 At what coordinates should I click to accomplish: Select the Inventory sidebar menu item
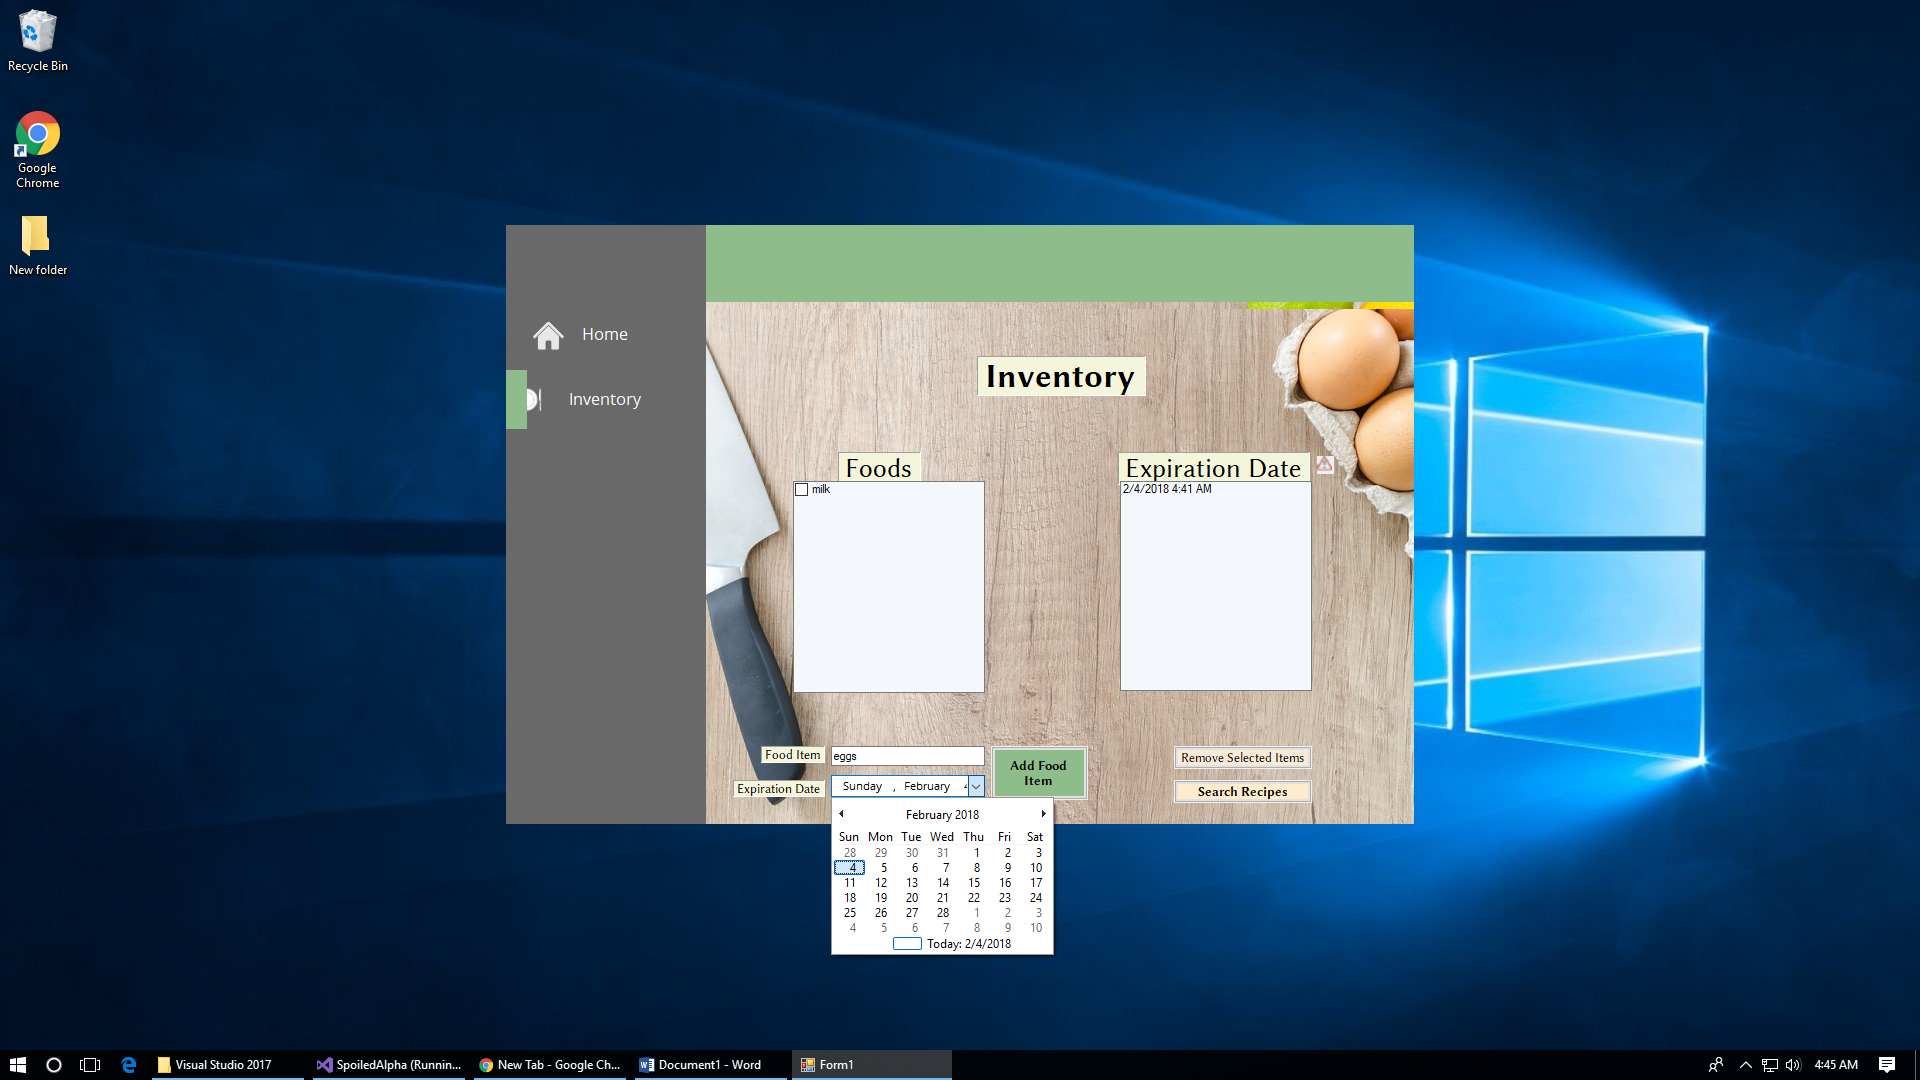click(604, 400)
